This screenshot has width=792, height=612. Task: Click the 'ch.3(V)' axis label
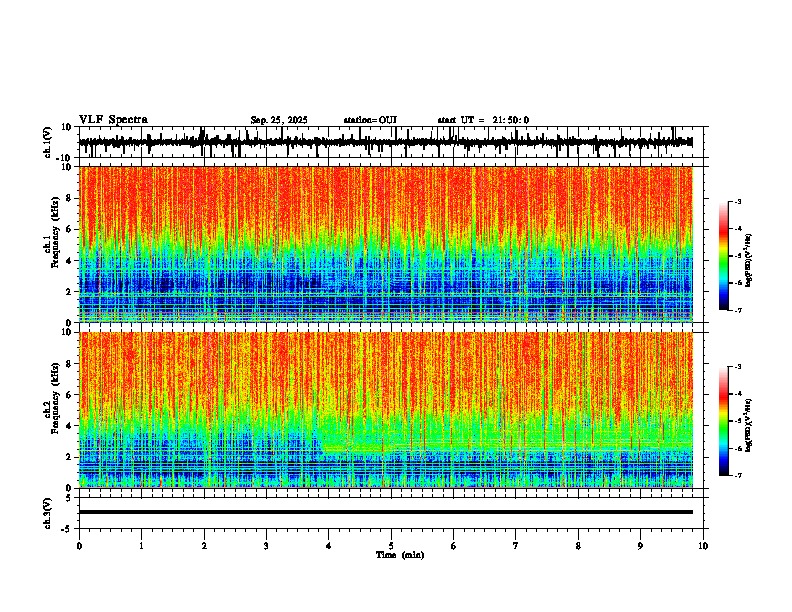(48, 513)
